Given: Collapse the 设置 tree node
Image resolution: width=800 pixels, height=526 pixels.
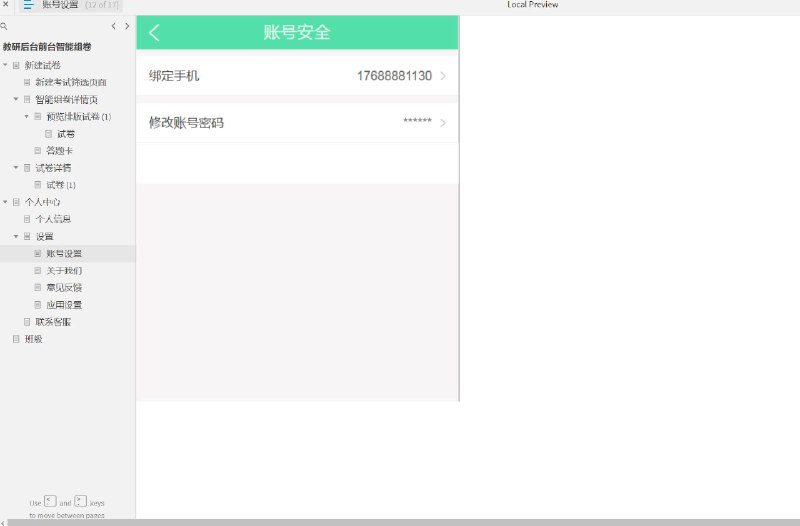Looking at the screenshot, I should click(16, 236).
